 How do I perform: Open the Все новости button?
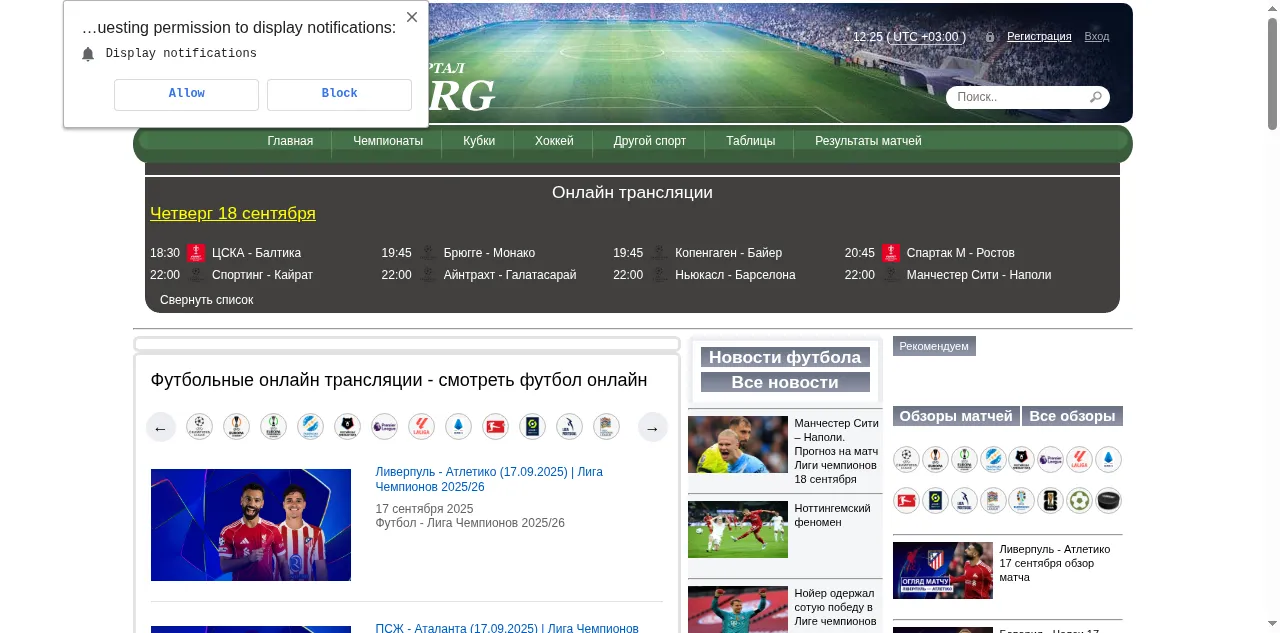click(x=785, y=382)
